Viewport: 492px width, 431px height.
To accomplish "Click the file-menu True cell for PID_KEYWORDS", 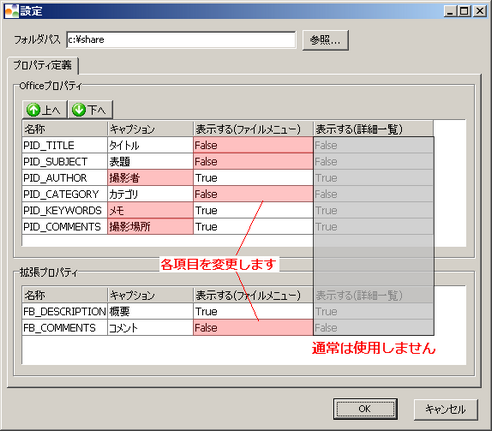I will pyautogui.click(x=253, y=210).
